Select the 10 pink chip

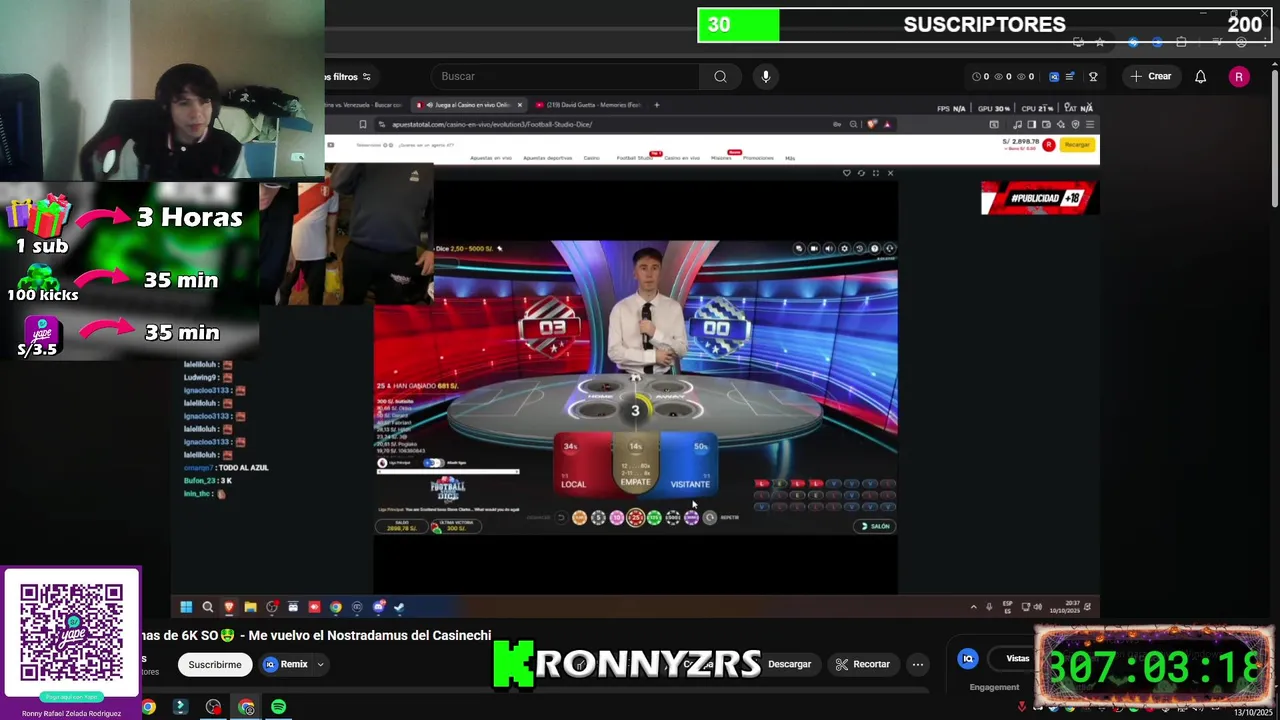pos(616,517)
